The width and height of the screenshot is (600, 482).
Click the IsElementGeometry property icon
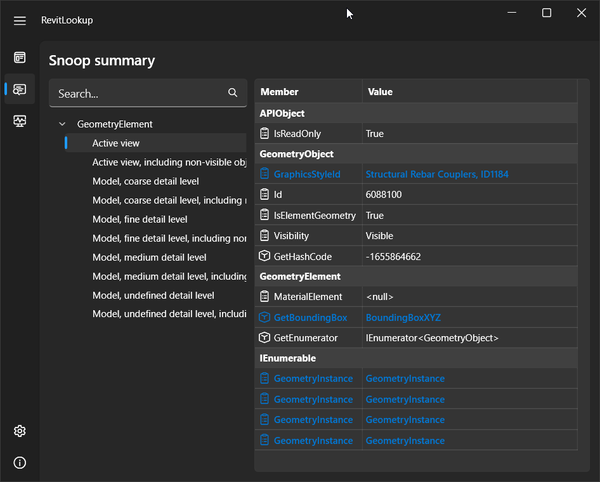pos(264,215)
